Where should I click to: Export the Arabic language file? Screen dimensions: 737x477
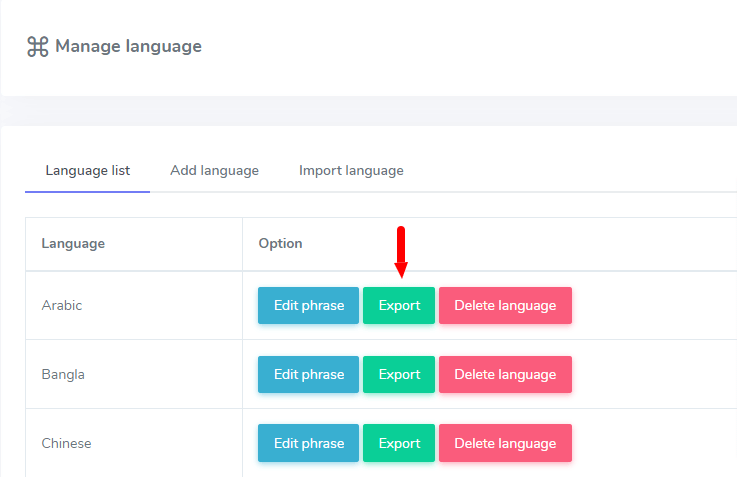point(399,306)
